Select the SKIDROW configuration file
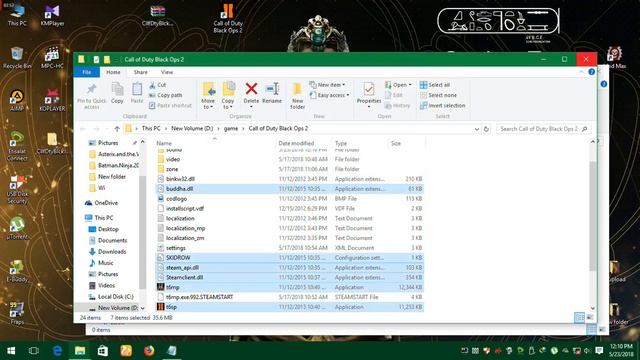This screenshot has height=360, width=640. pyautogui.click(x=289, y=258)
